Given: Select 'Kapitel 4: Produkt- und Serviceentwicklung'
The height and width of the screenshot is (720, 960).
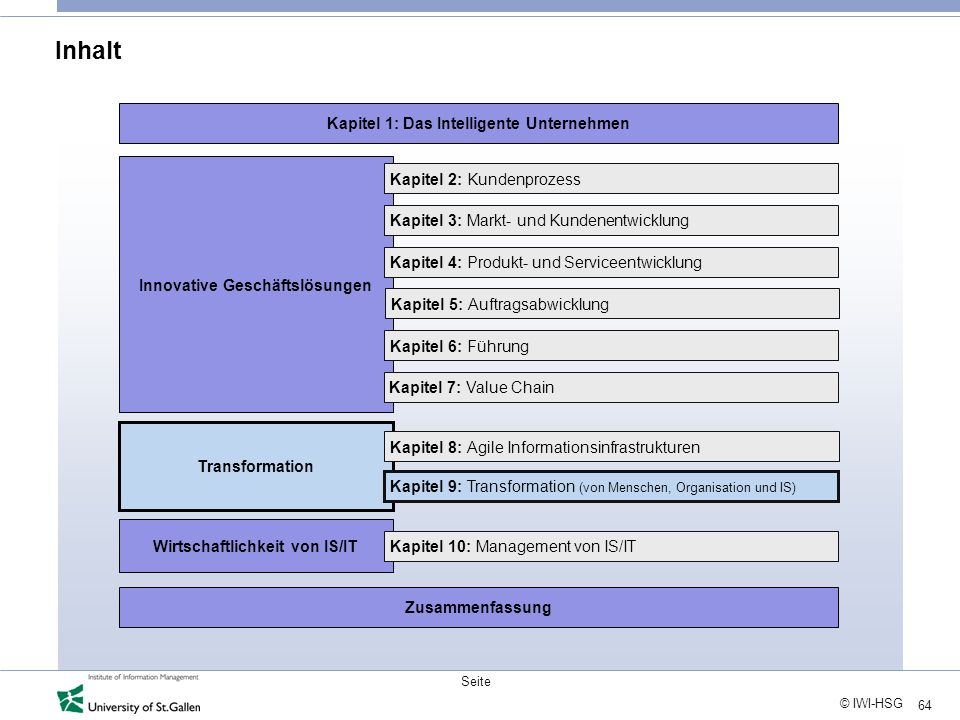Looking at the screenshot, I should [x=612, y=262].
